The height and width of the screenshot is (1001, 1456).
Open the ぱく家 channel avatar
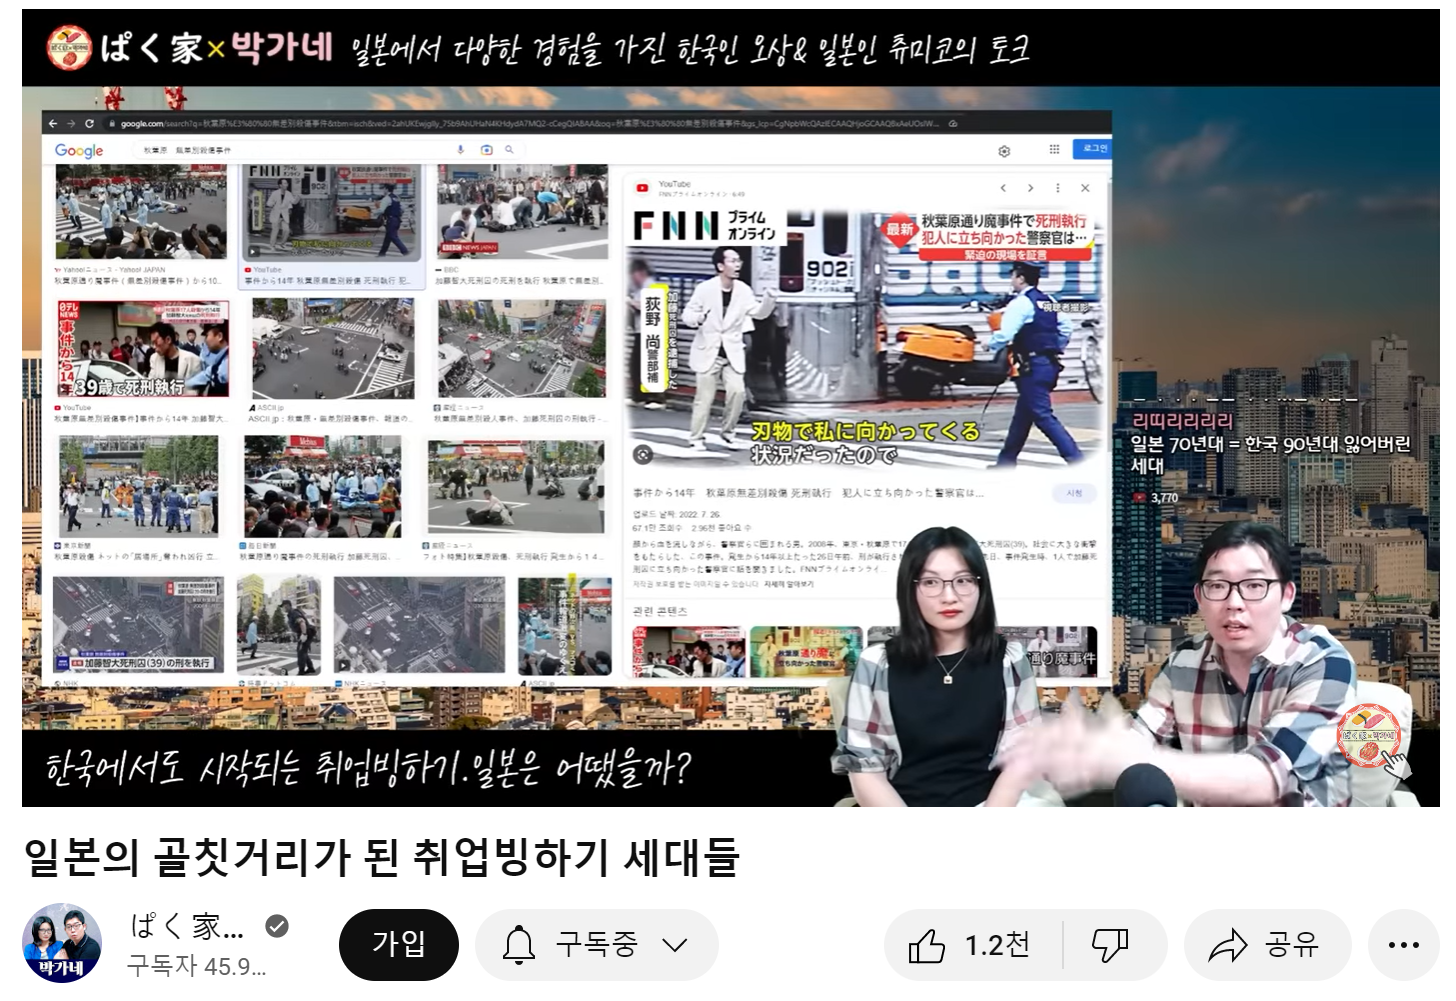point(62,943)
